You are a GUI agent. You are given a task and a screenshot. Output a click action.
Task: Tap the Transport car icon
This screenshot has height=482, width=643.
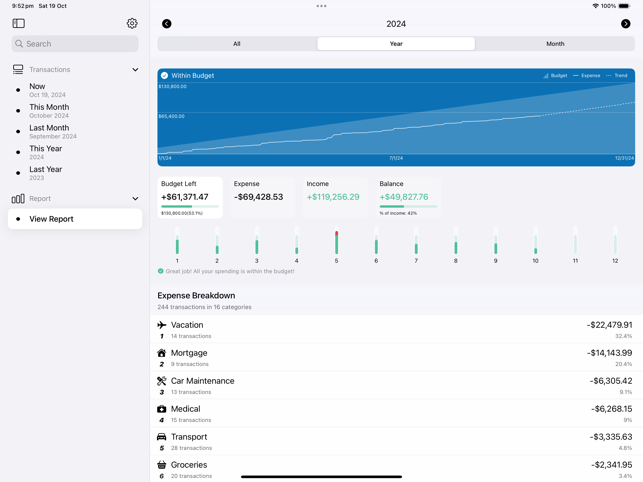click(162, 436)
